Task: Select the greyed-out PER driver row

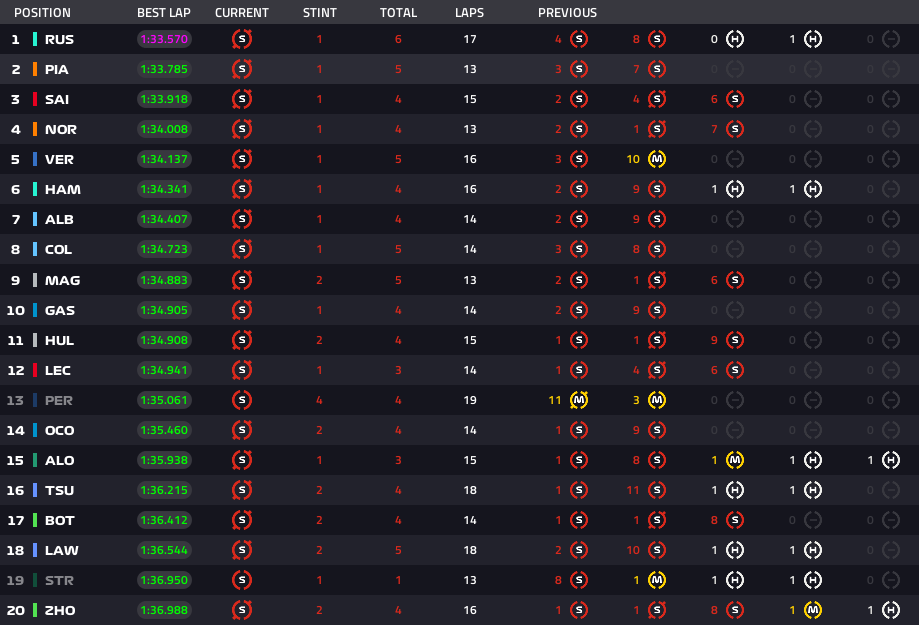Action: 460,400
